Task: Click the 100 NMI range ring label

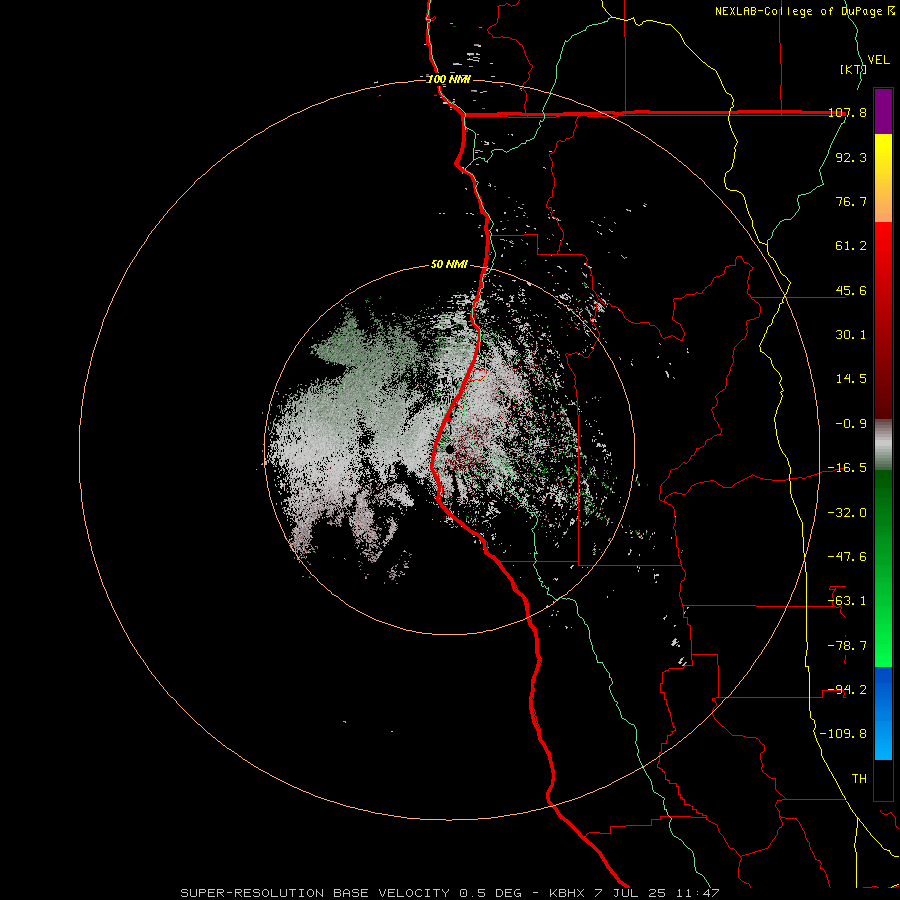Action: [449, 79]
